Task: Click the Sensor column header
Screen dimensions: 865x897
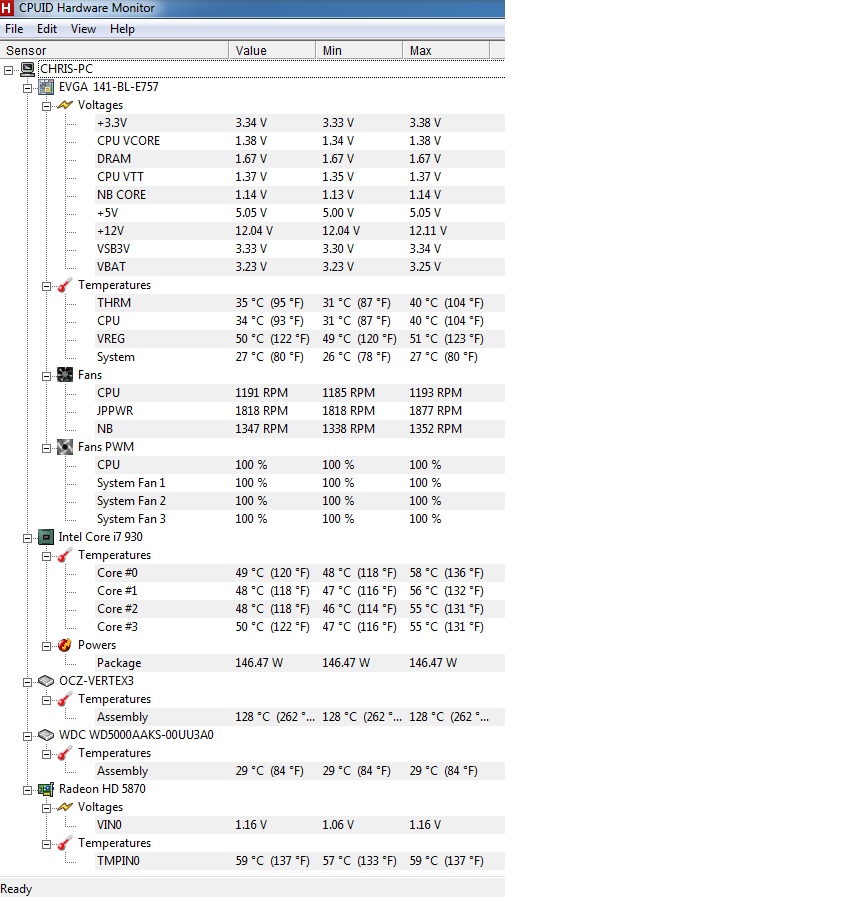Action: pyautogui.click(x=114, y=50)
